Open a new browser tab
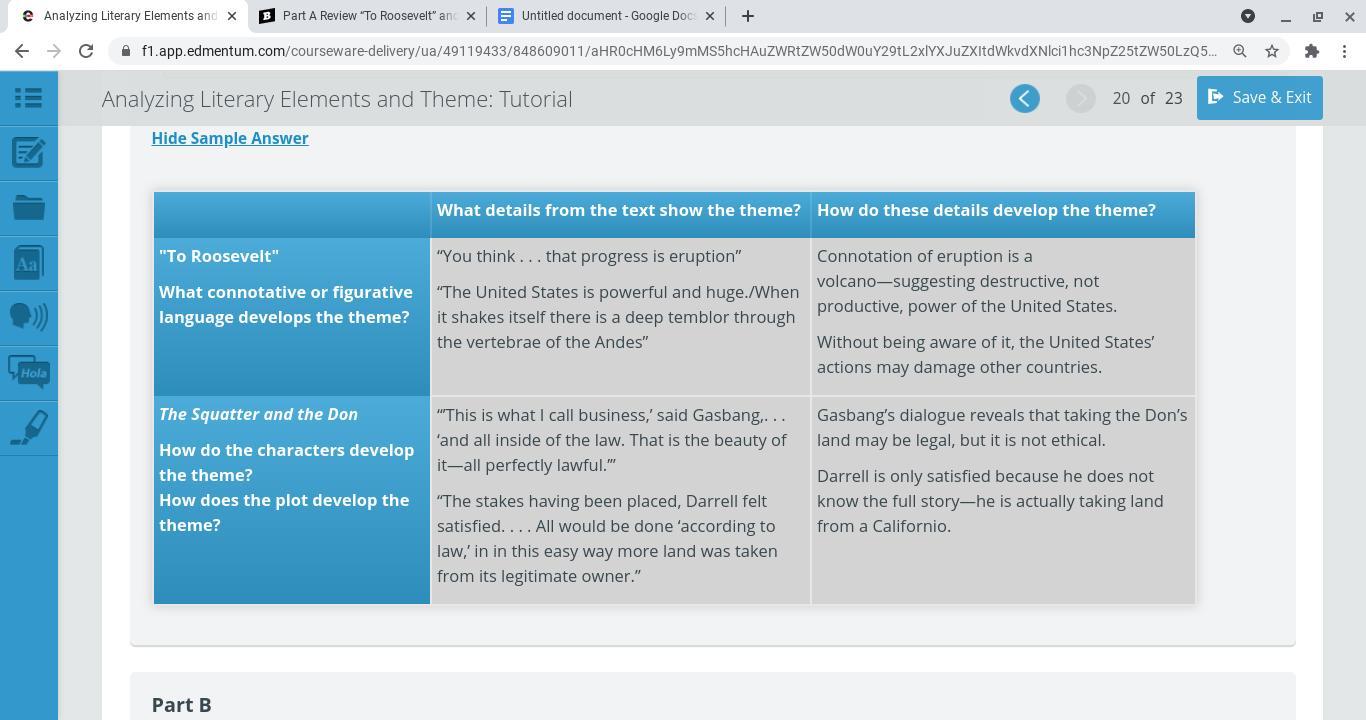Viewport: 1366px width, 720px height. click(747, 16)
